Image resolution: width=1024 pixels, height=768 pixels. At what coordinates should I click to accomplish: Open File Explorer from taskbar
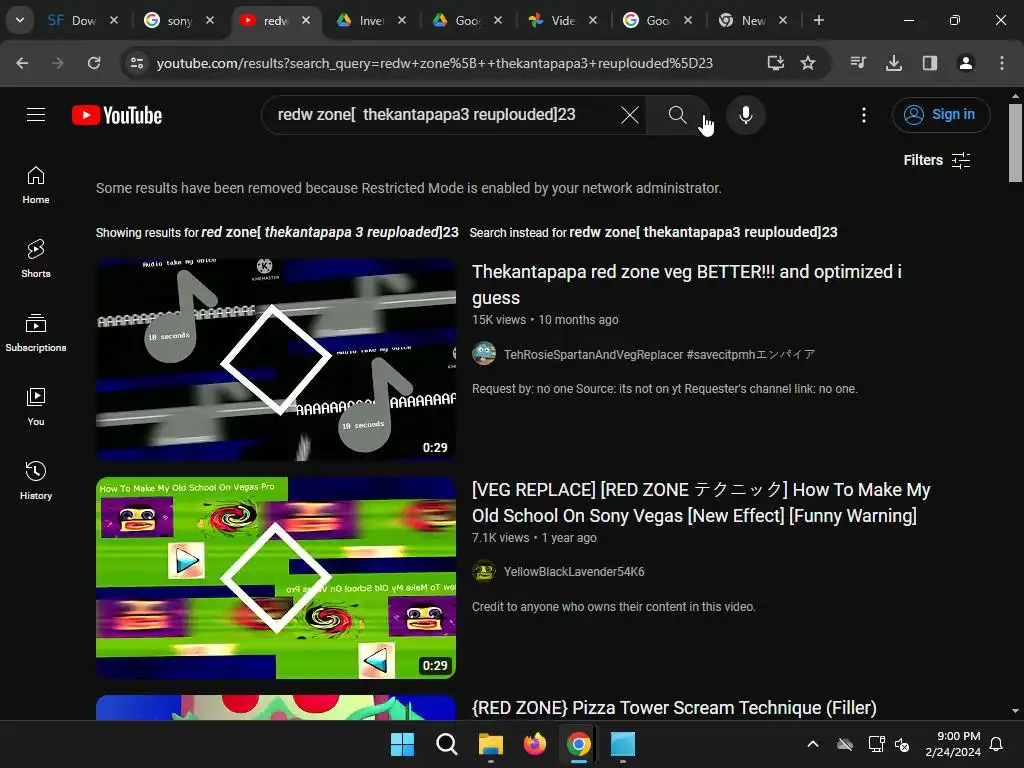tap(490, 744)
